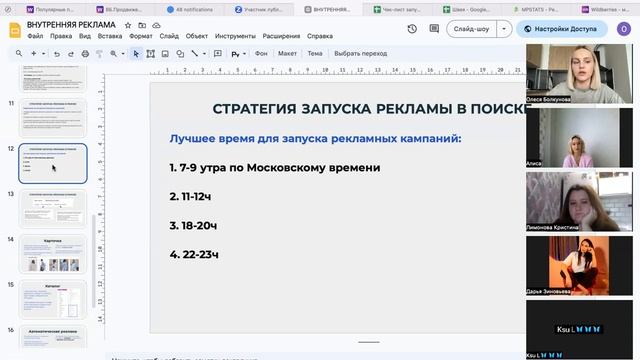Viewport: 640px width, 360px height.
Task: Select slide 13 thumbnail
Action: click(53, 209)
